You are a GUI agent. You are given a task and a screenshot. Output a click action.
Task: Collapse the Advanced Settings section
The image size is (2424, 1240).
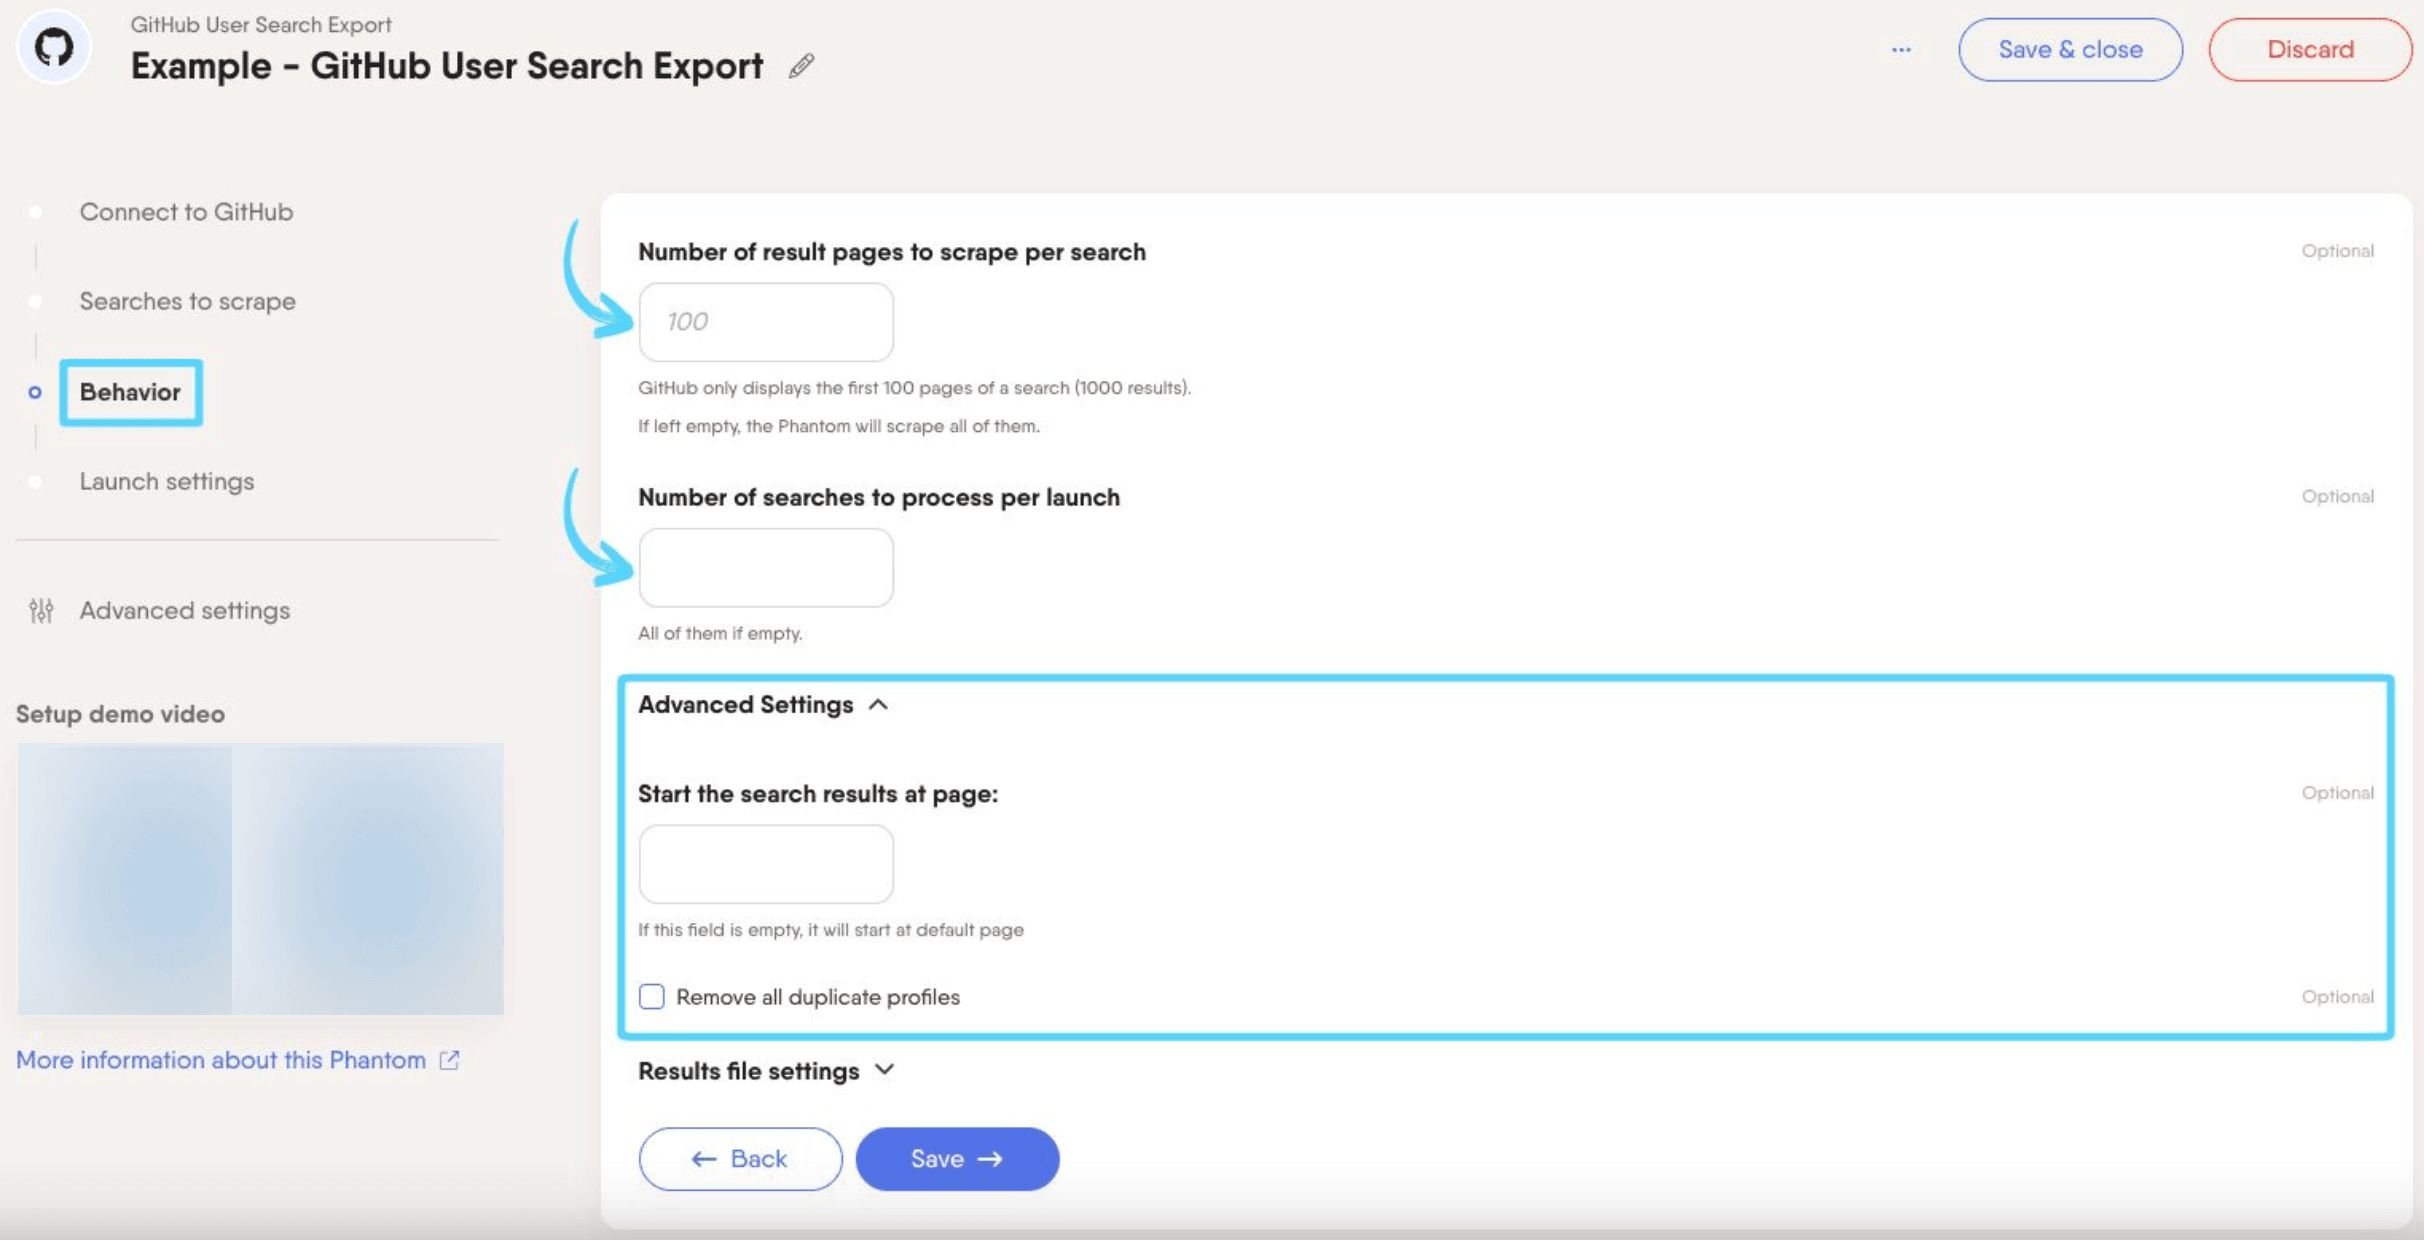[763, 705]
